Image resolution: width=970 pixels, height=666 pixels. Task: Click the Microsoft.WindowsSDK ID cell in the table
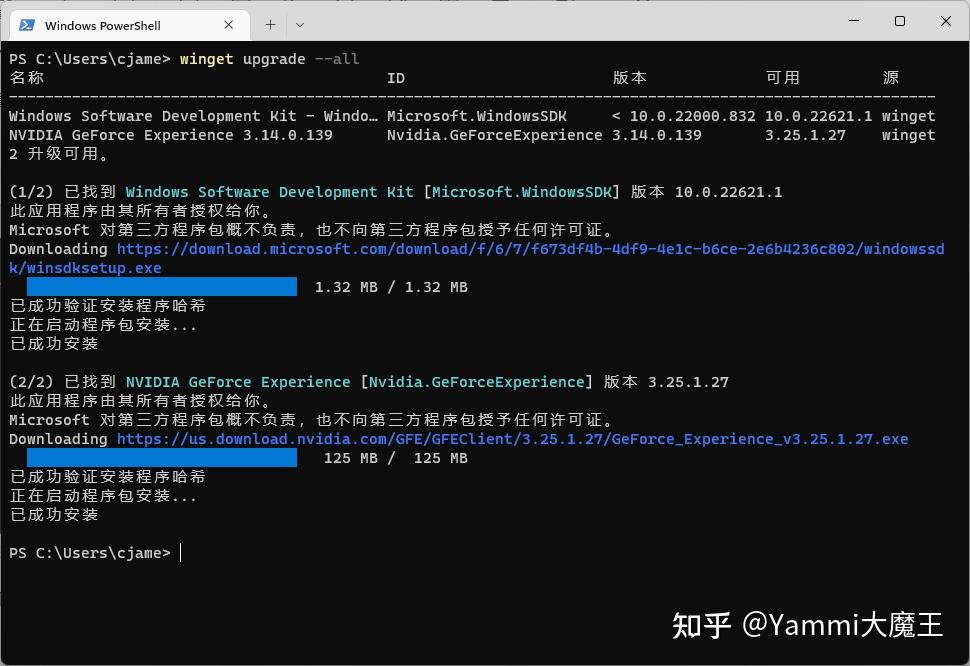[x=477, y=116]
